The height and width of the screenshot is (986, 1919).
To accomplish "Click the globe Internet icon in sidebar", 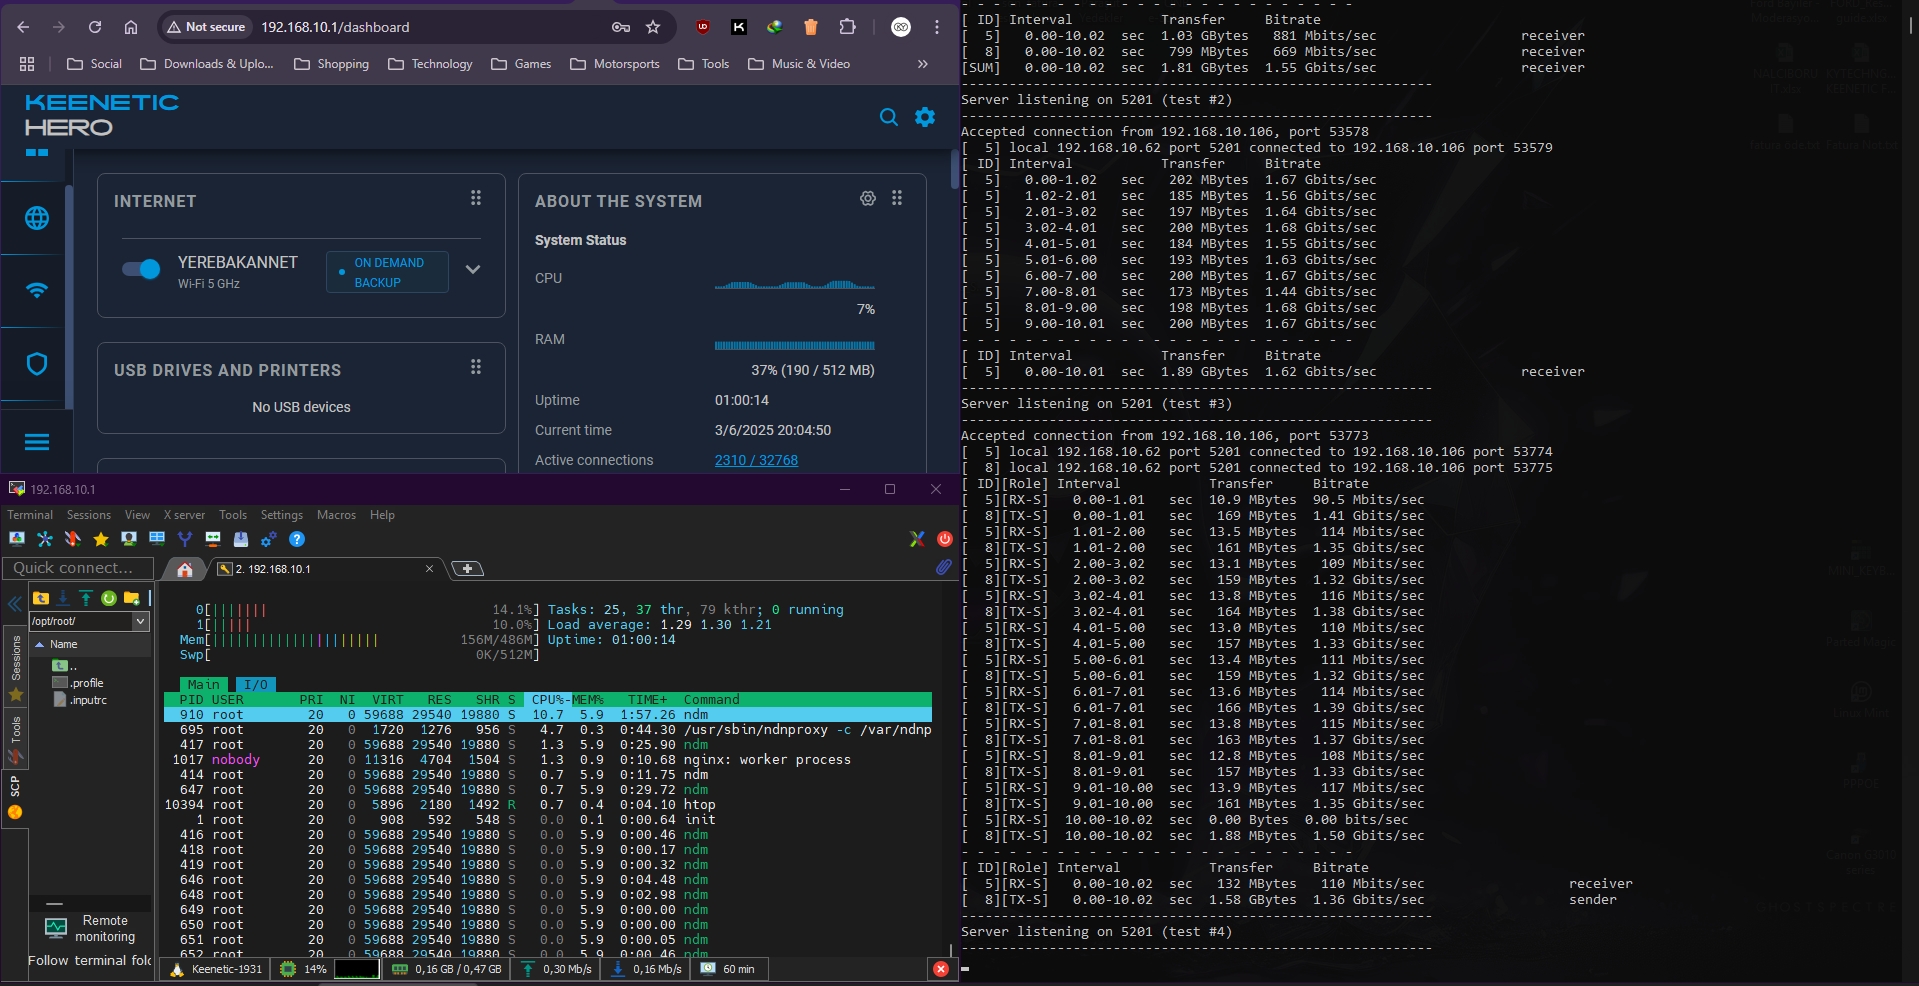I will click(x=37, y=218).
